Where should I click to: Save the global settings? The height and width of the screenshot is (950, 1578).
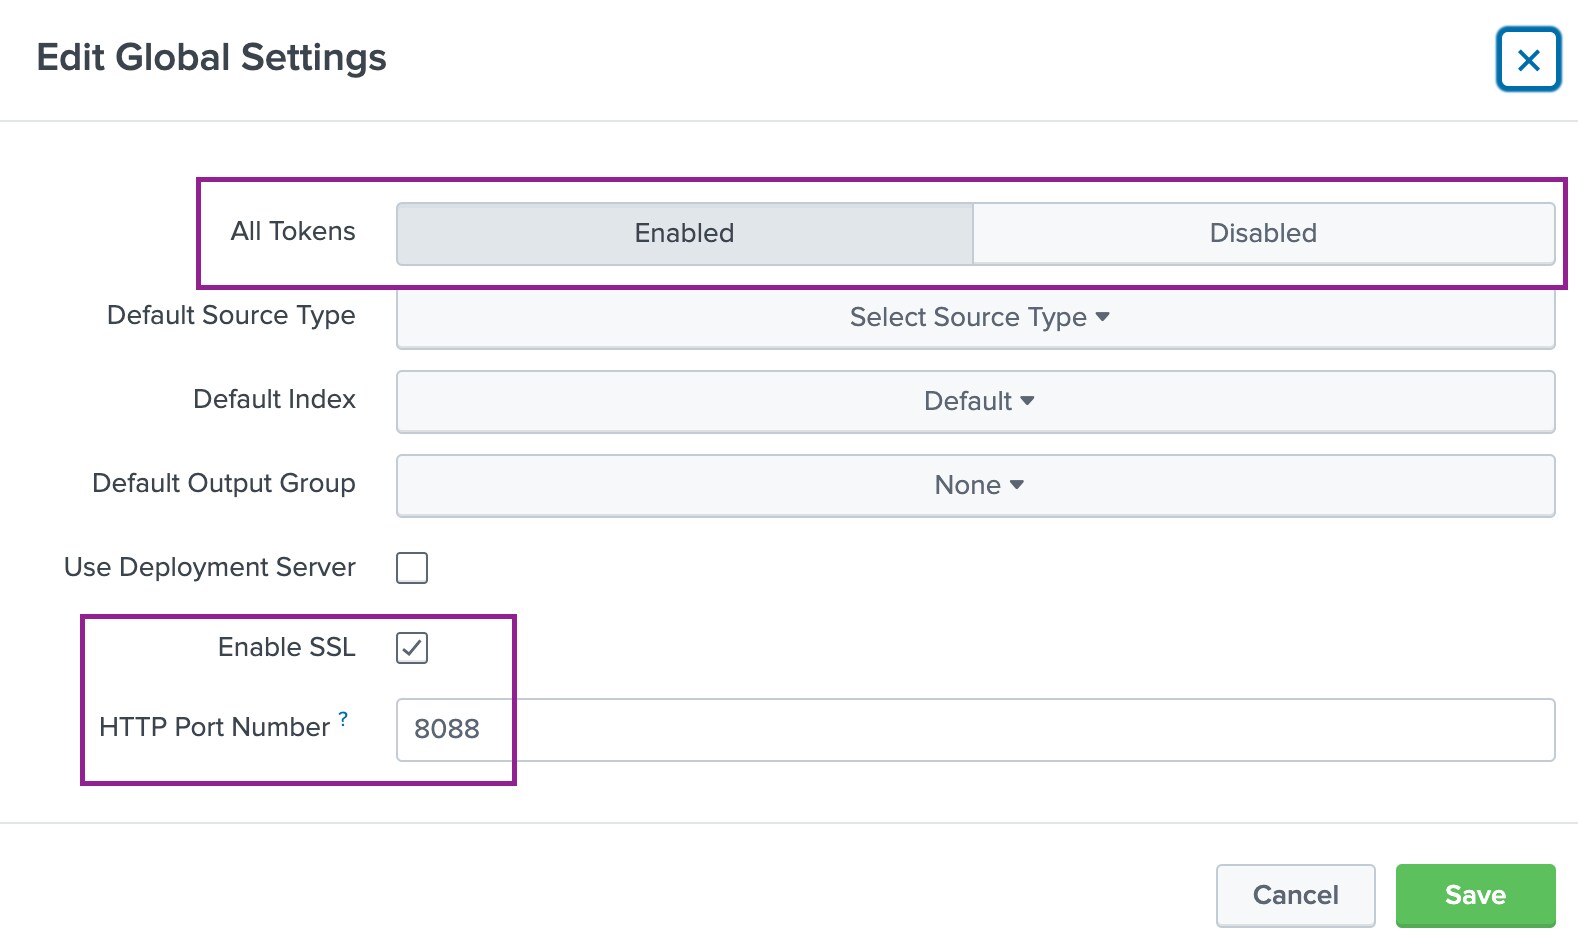coord(1475,895)
